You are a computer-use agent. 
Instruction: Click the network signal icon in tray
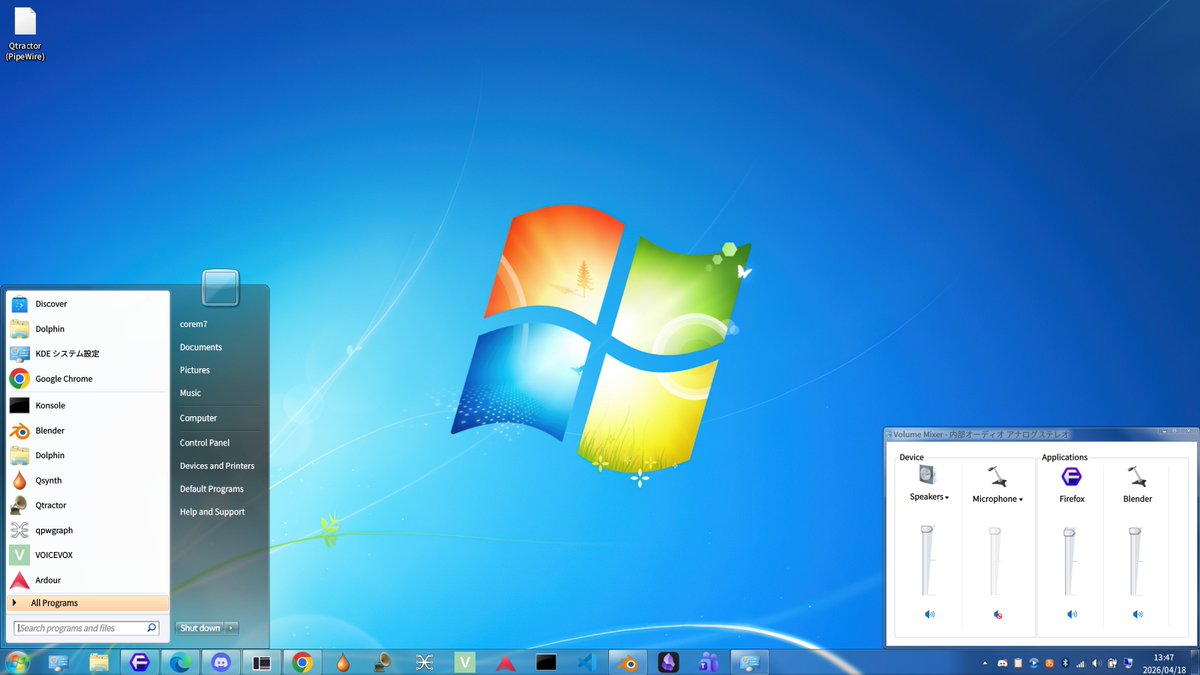coord(1080,663)
